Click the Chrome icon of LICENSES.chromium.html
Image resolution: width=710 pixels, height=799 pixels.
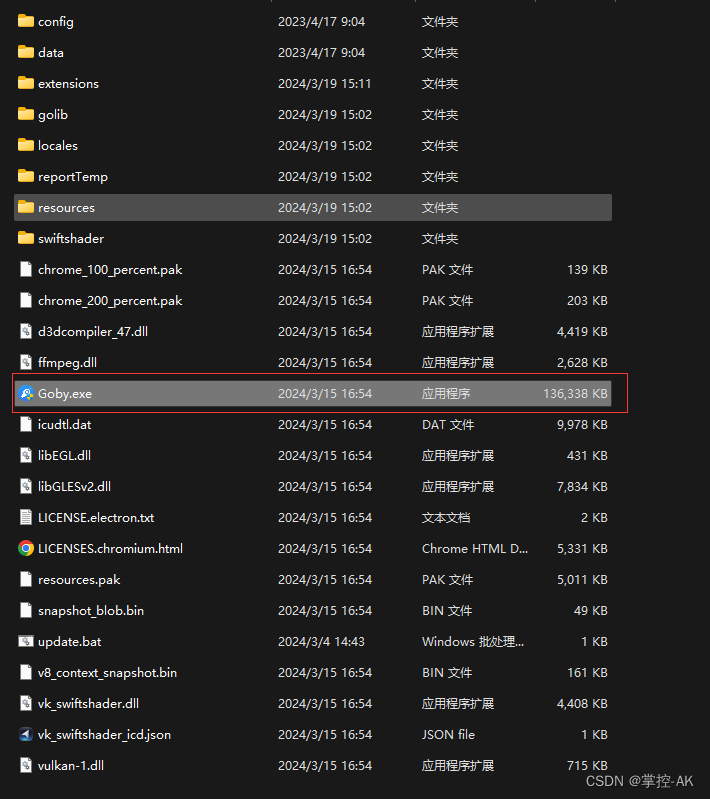(26, 548)
